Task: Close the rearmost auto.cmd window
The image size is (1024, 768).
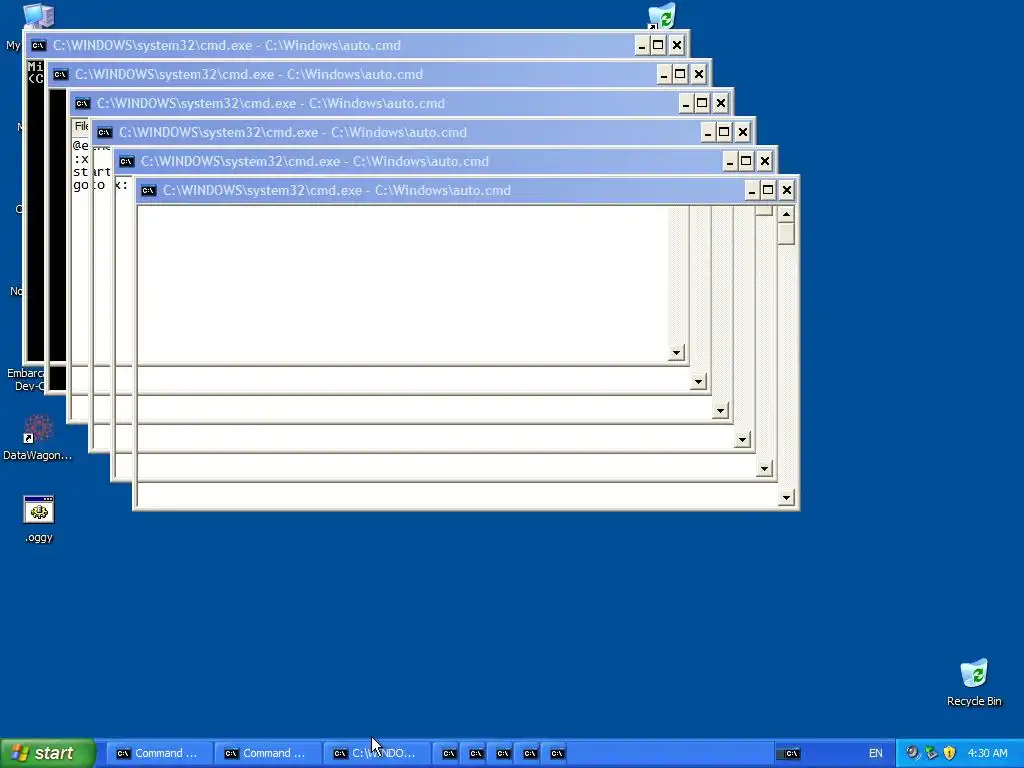Action: click(x=677, y=45)
